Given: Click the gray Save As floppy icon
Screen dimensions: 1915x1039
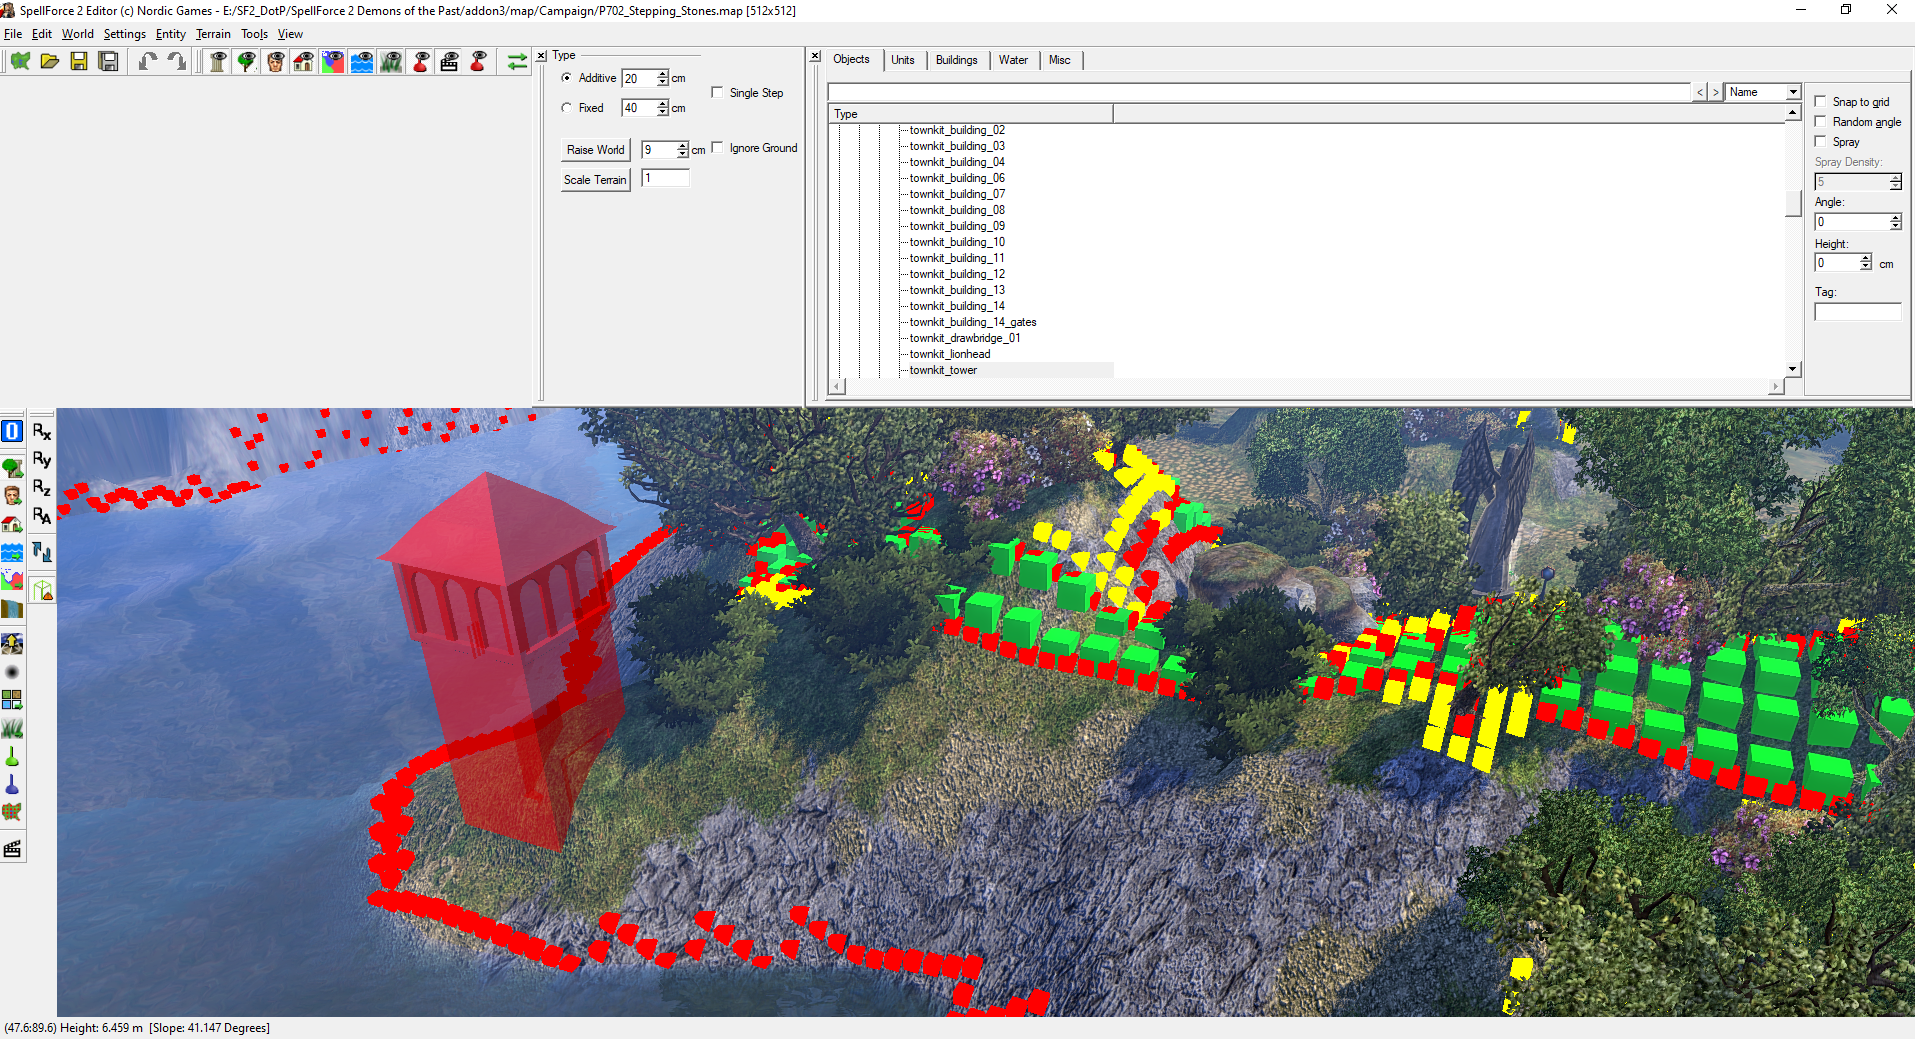Looking at the screenshot, I should (x=108, y=62).
